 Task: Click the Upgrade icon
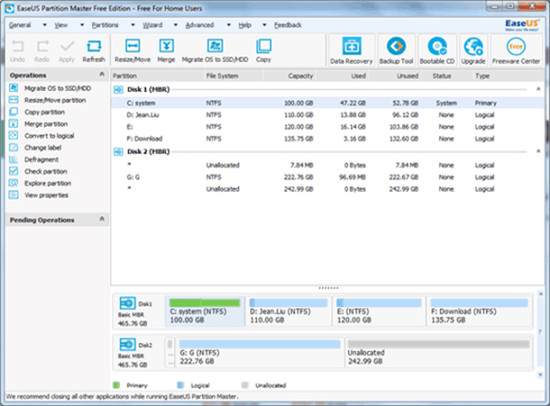click(x=473, y=51)
